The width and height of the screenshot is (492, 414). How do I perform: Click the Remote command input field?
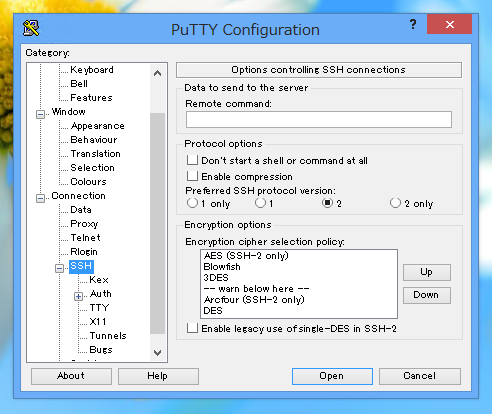319,120
